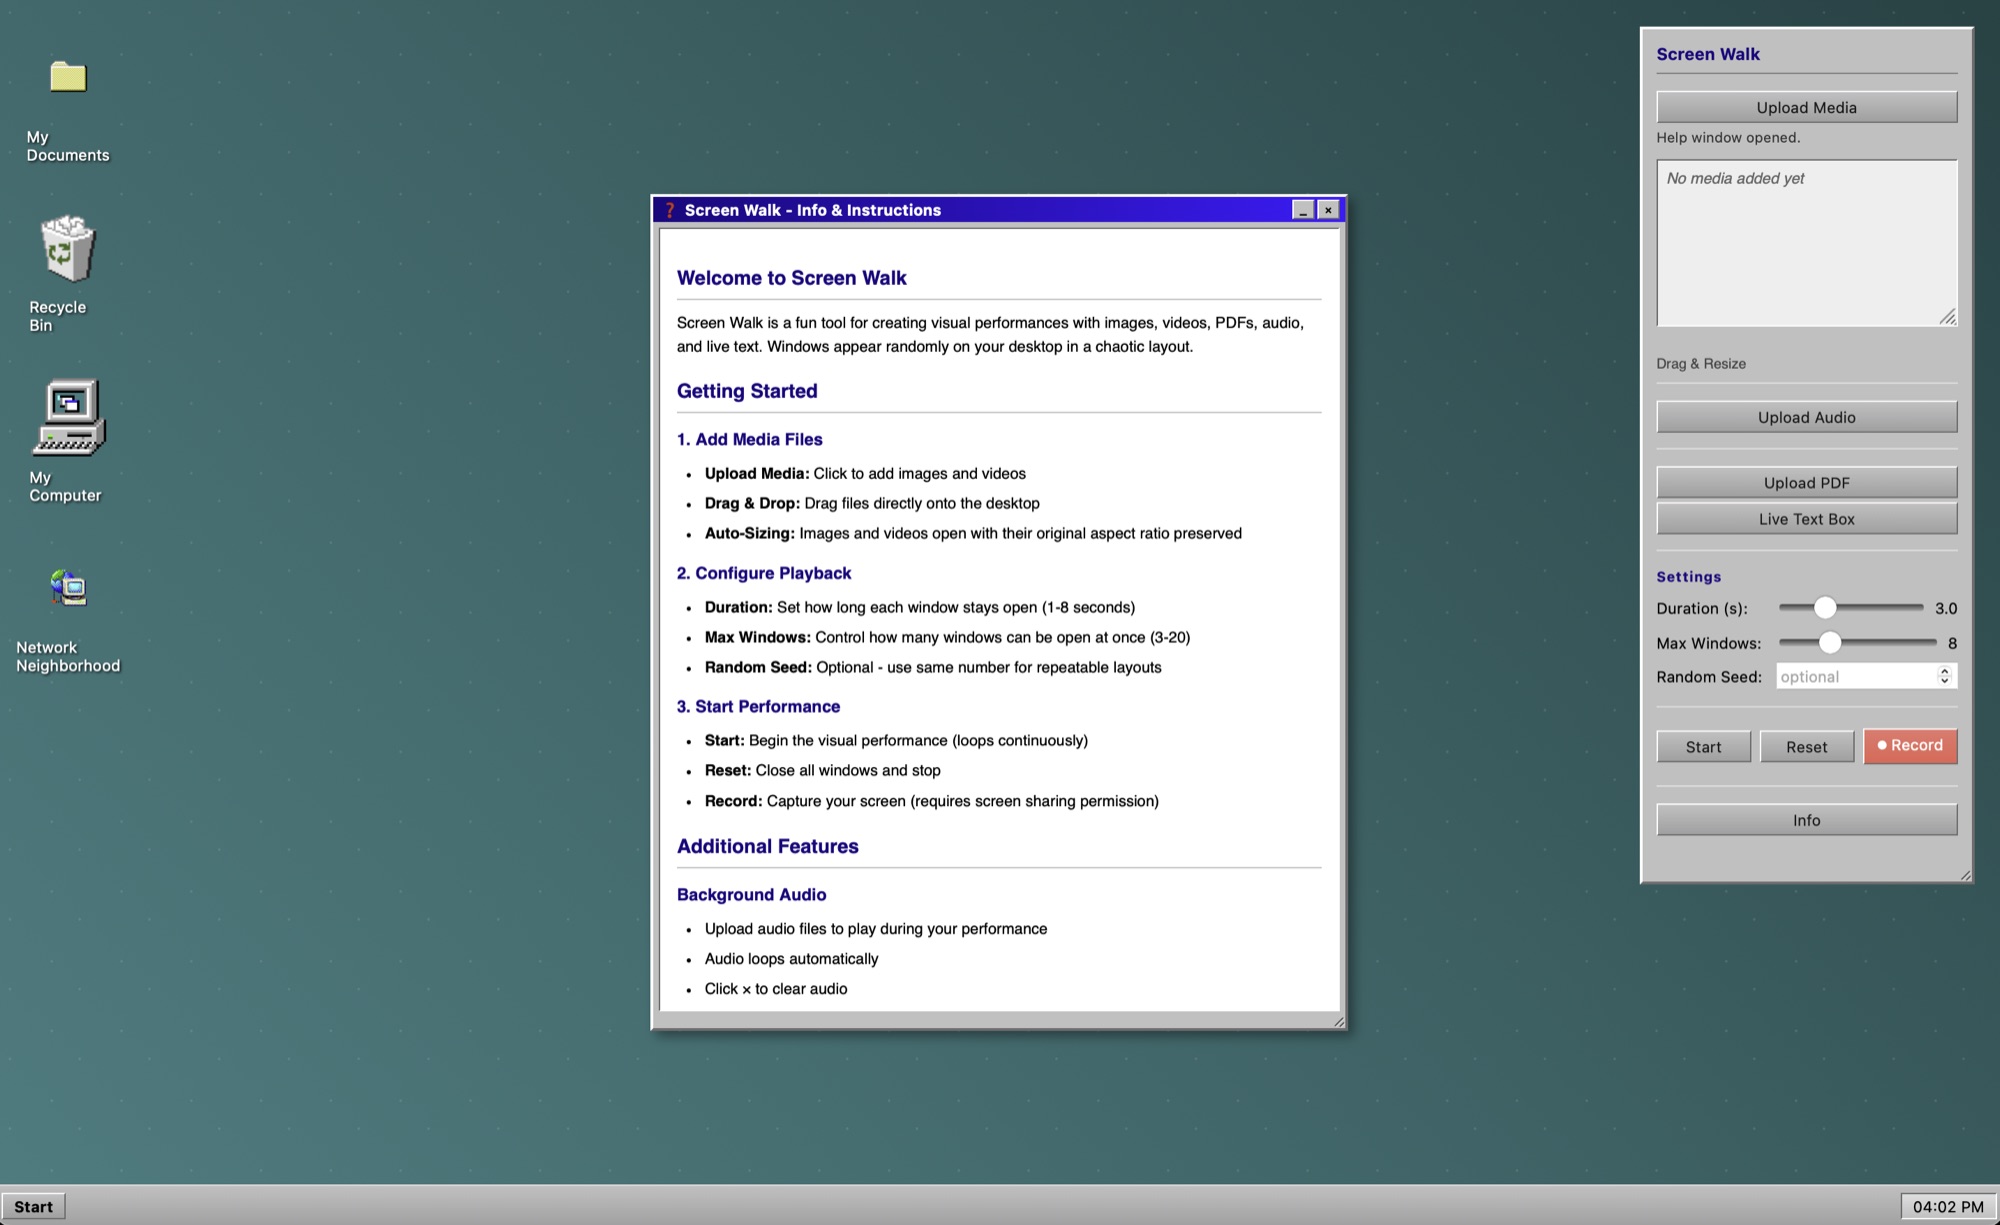2000x1225 pixels.
Task: Click the Upload Media button
Action: 1806,107
